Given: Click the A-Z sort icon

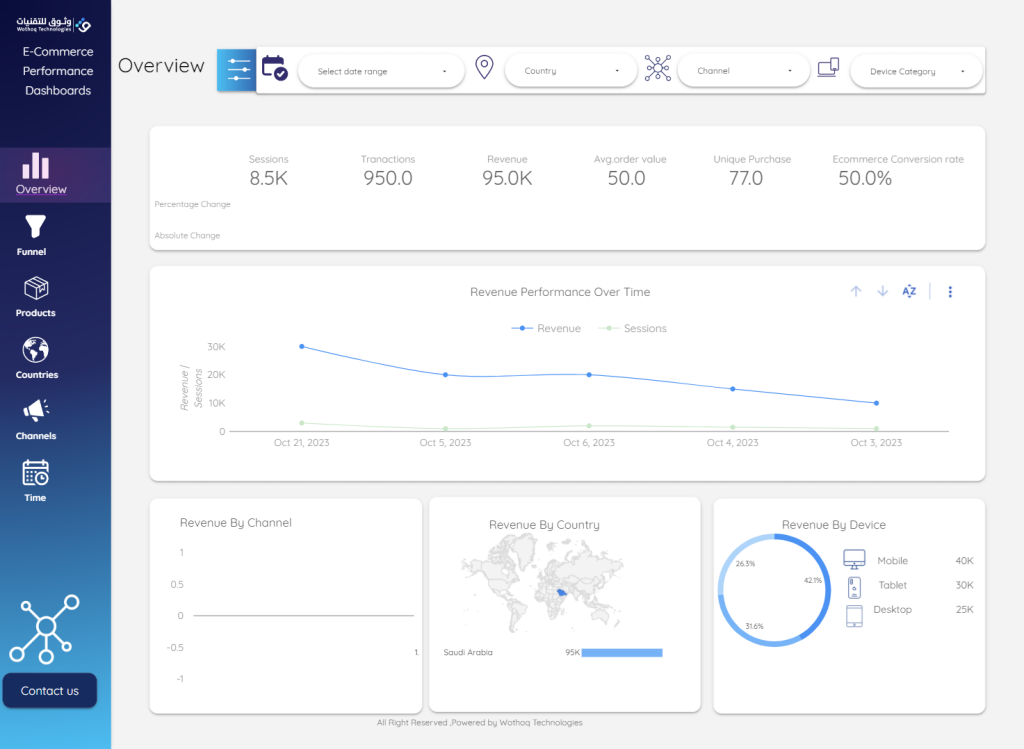Looking at the screenshot, I should [909, 291].
